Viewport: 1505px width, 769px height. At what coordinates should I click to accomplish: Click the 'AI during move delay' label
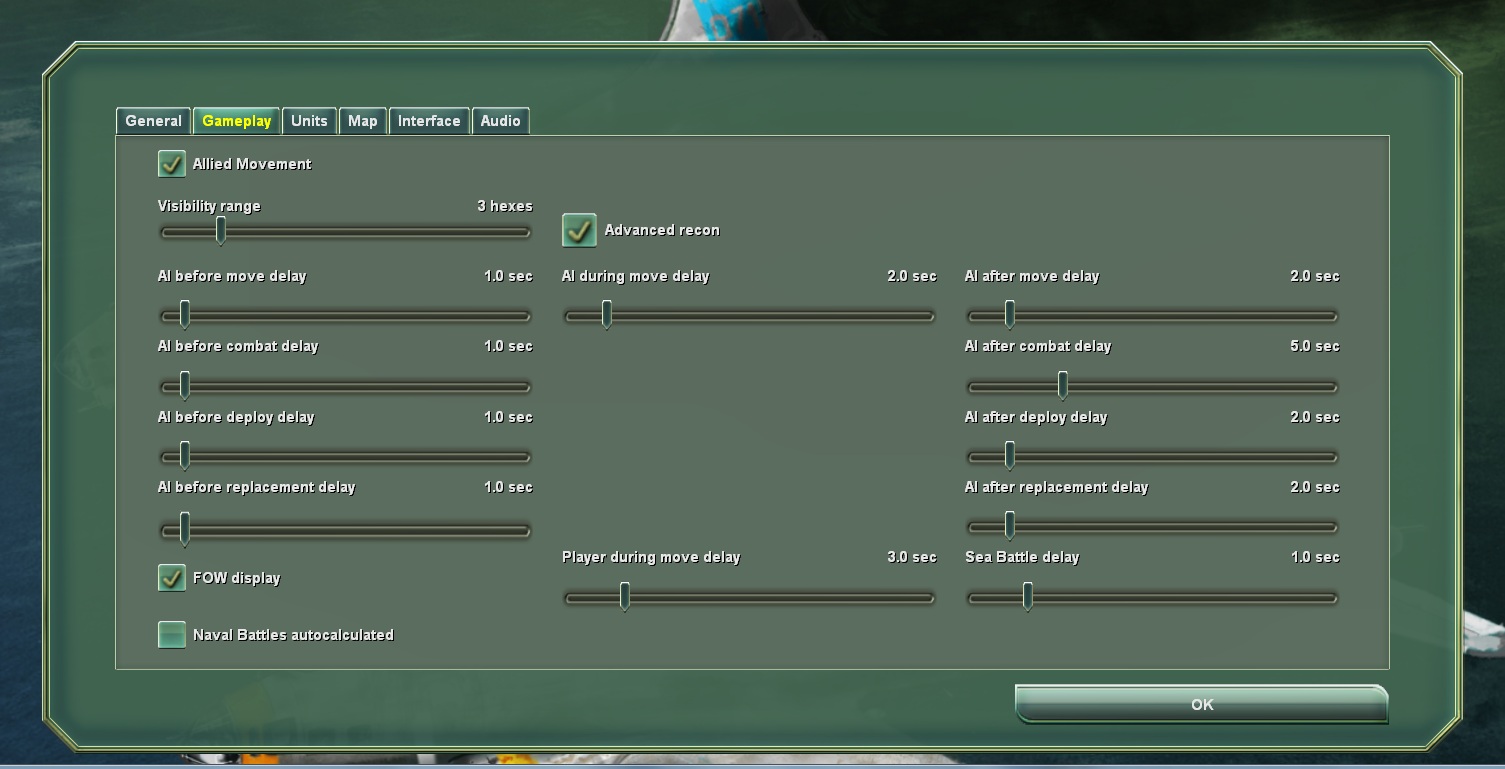tap(636, 276)
